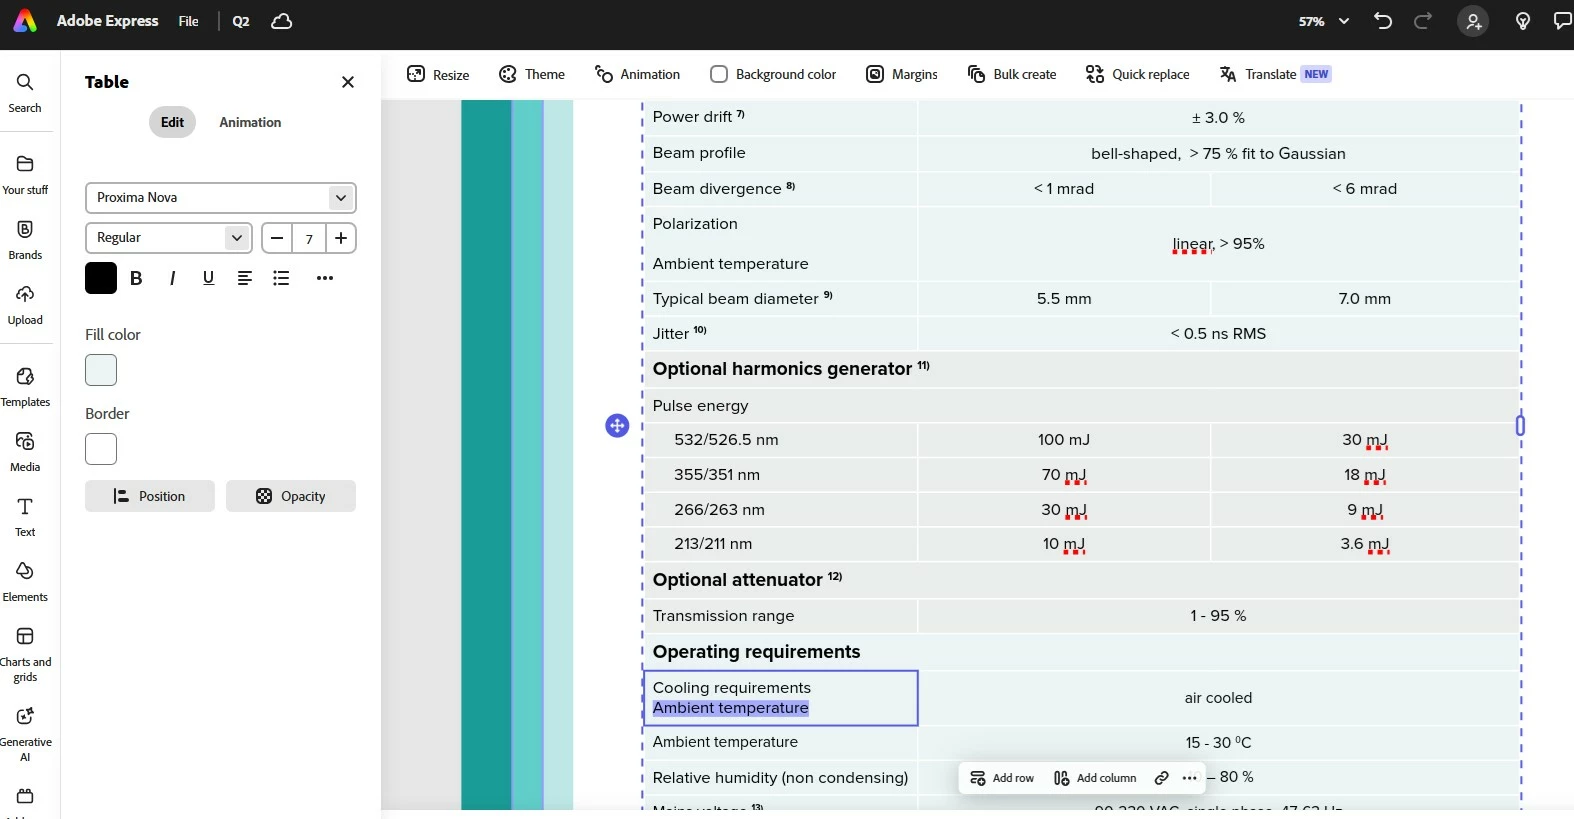Increase the font size
This screenshot has height=819, width=1574.
[x=341, y=238]
